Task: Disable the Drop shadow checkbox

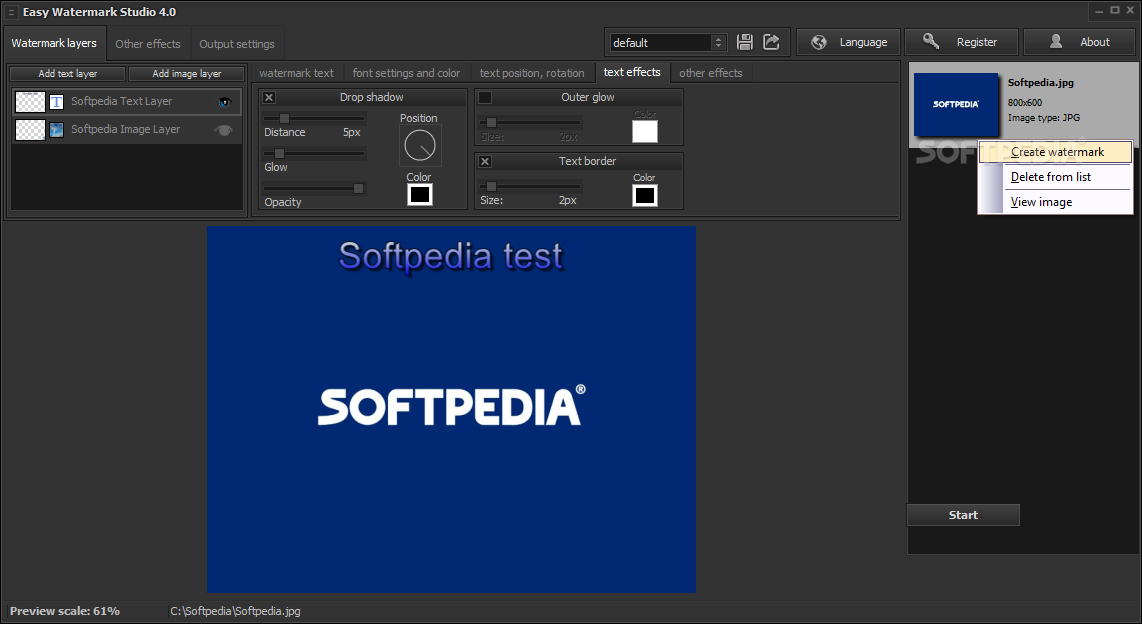Action: (269, 97)
